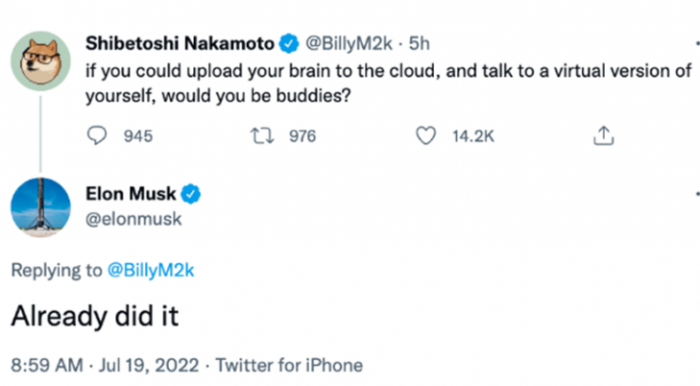Open more options on Shibetoshi's tweet
Image resolution: width=700 pixels, height=386 pixels.
click(697, 44)
